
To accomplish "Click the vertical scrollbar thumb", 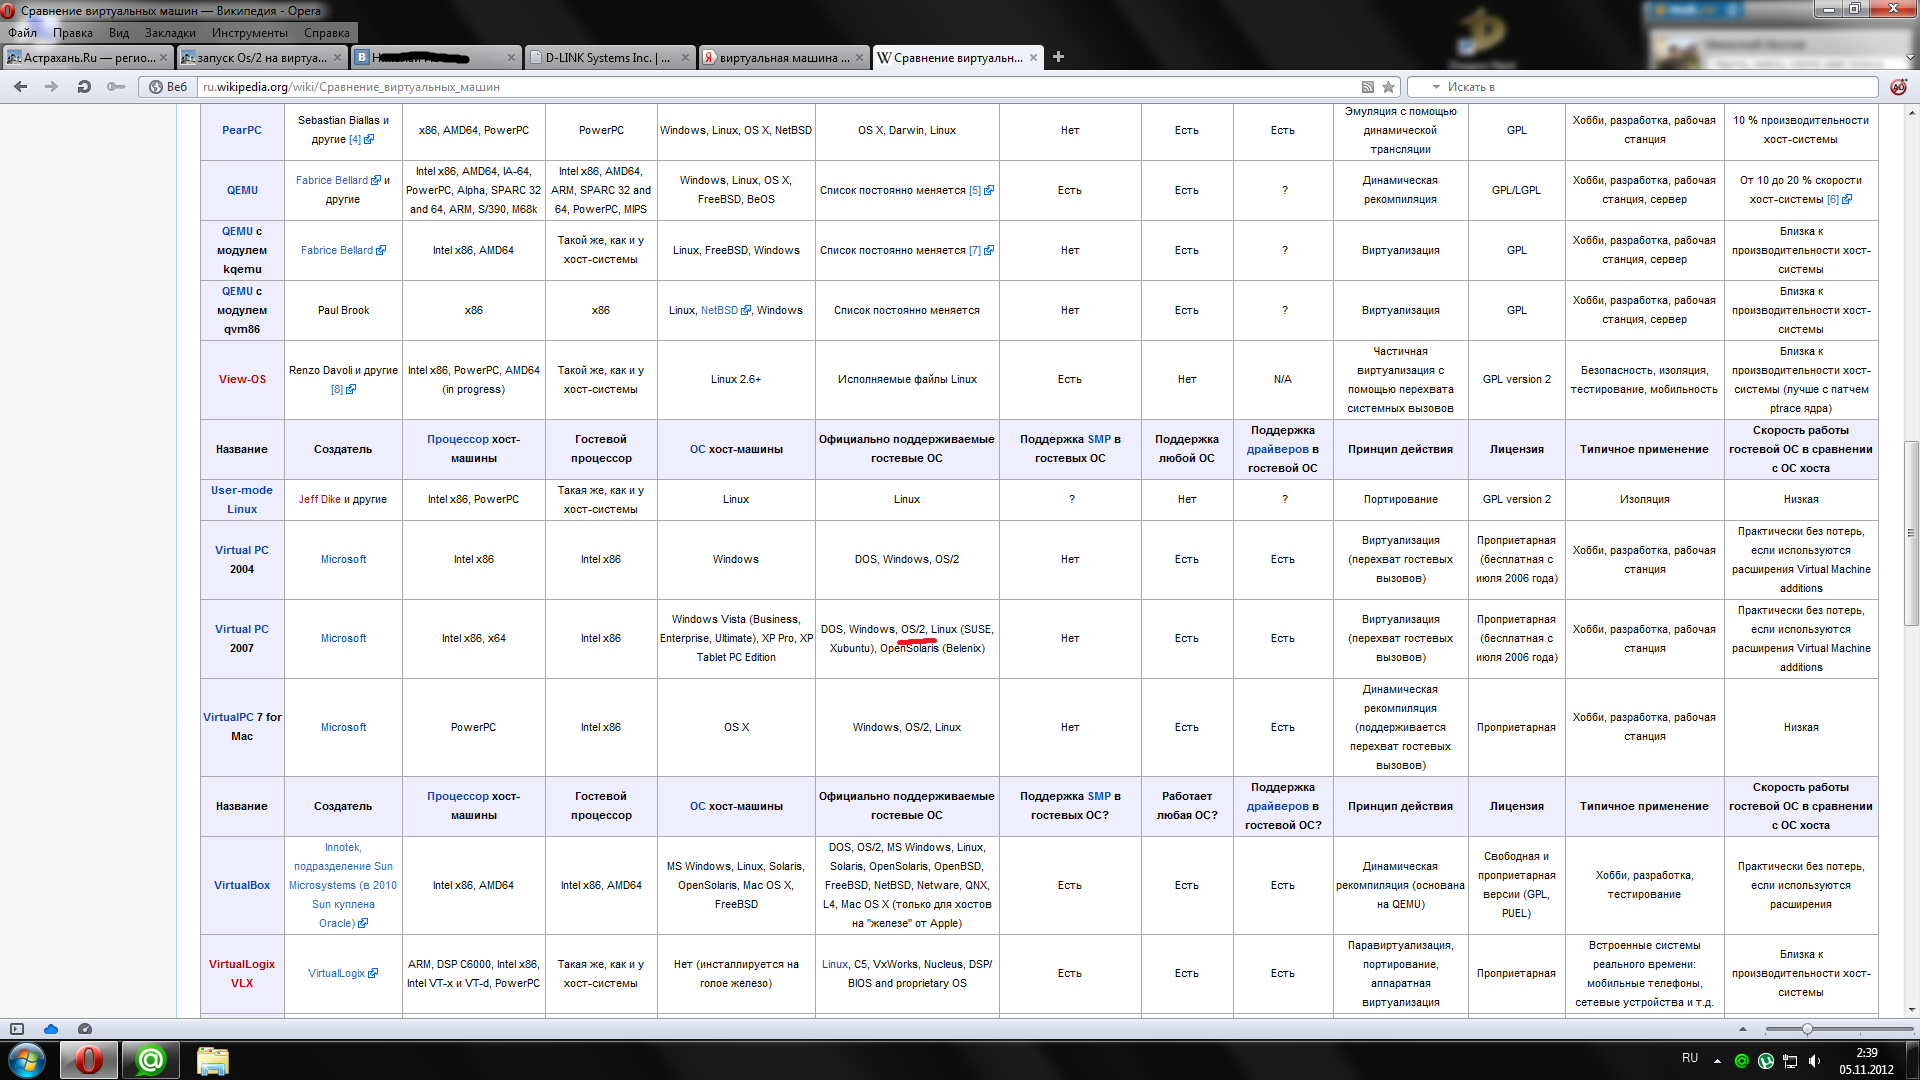I will (1911, 533).
